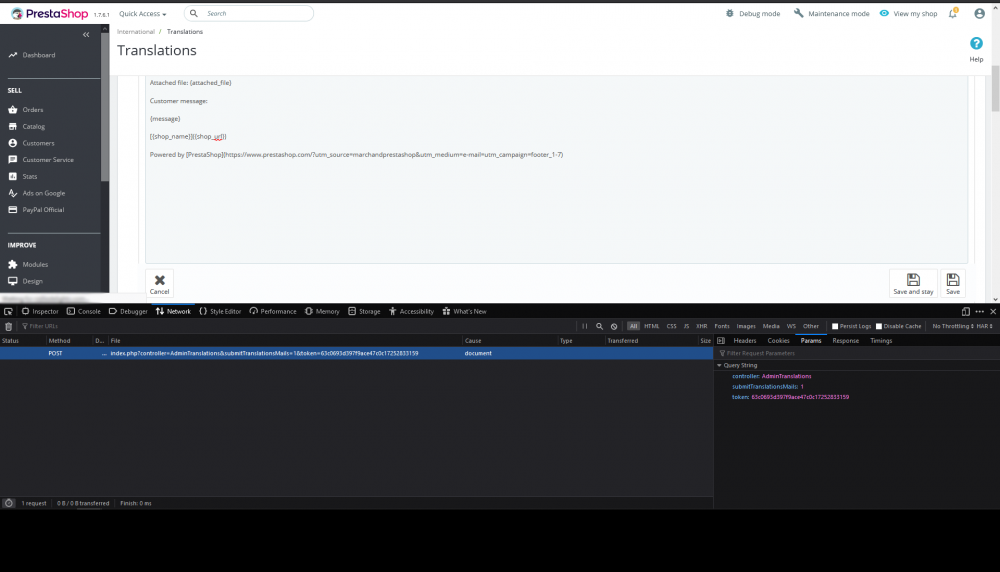Screen dimensions: 1000x572
Task: Enable Disable Cache checkbox
Action: [x=879, y=326]
